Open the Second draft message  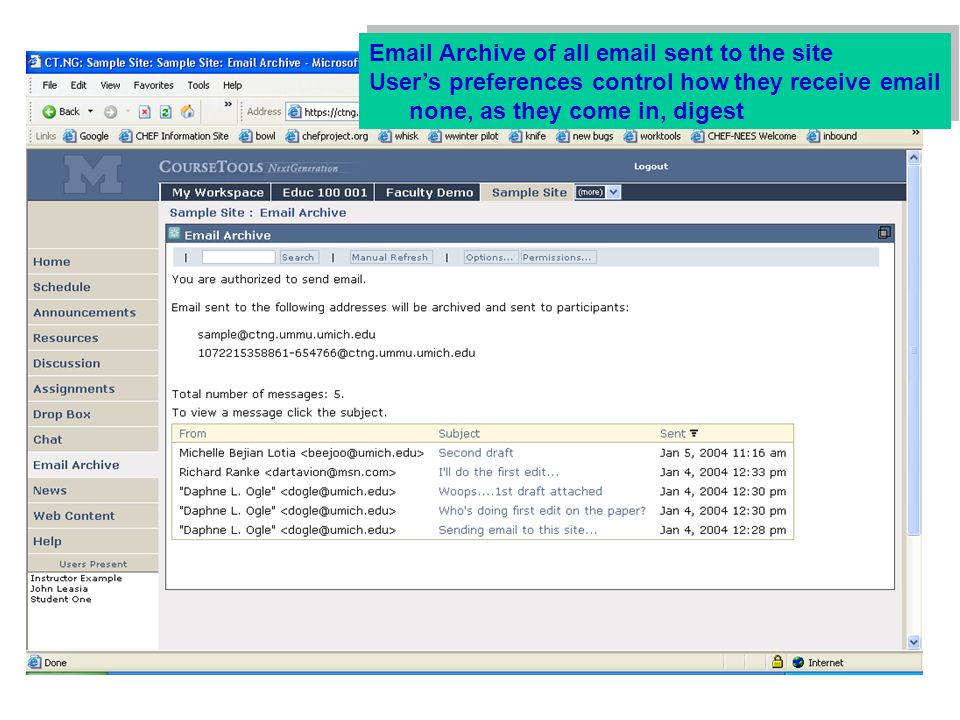pos(476,452)
